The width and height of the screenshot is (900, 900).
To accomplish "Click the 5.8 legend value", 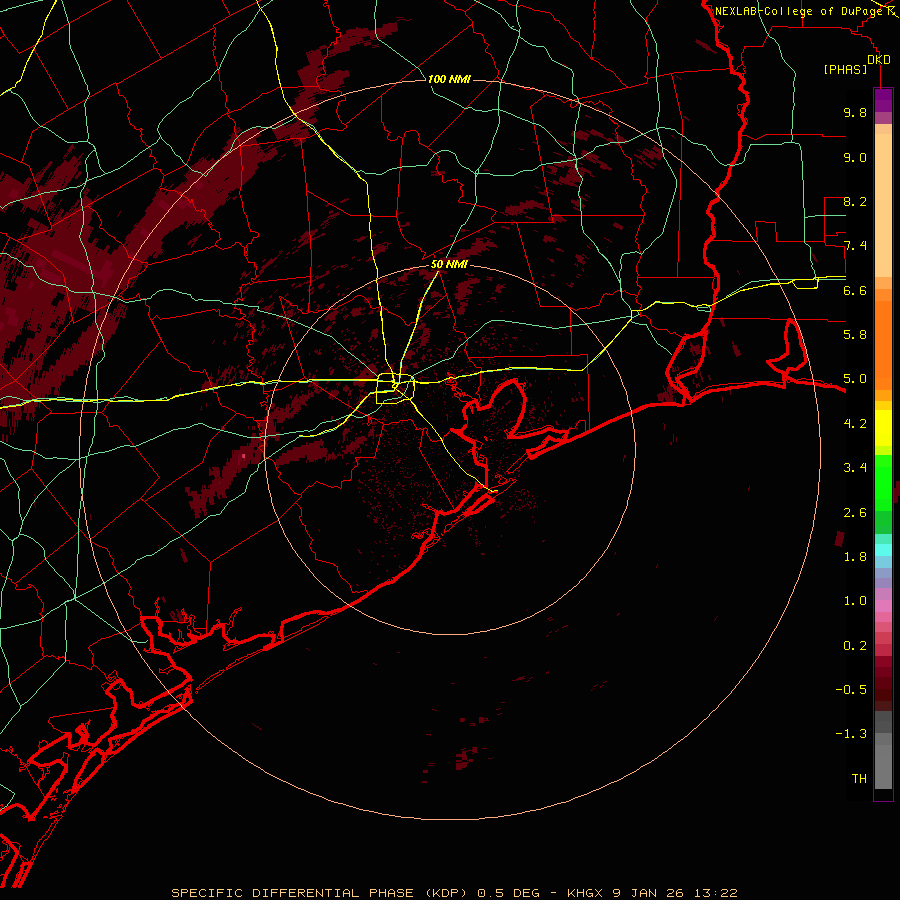I will [x=855, y=335].
